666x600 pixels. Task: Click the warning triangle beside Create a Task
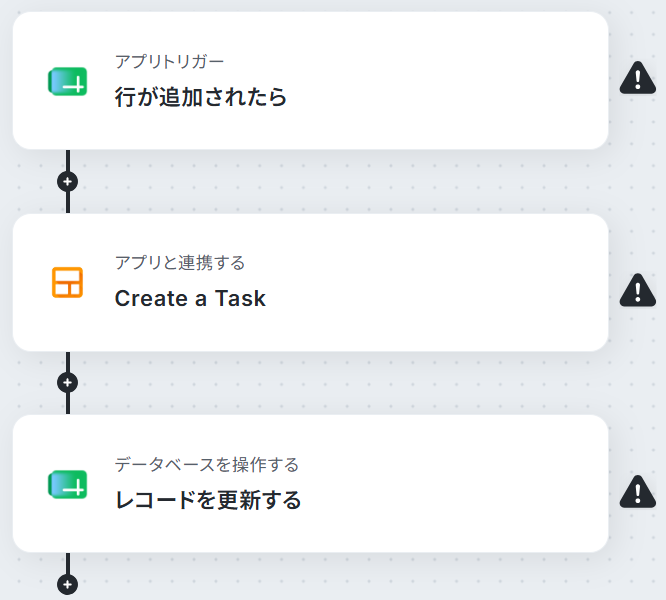[x=638, y=290]
